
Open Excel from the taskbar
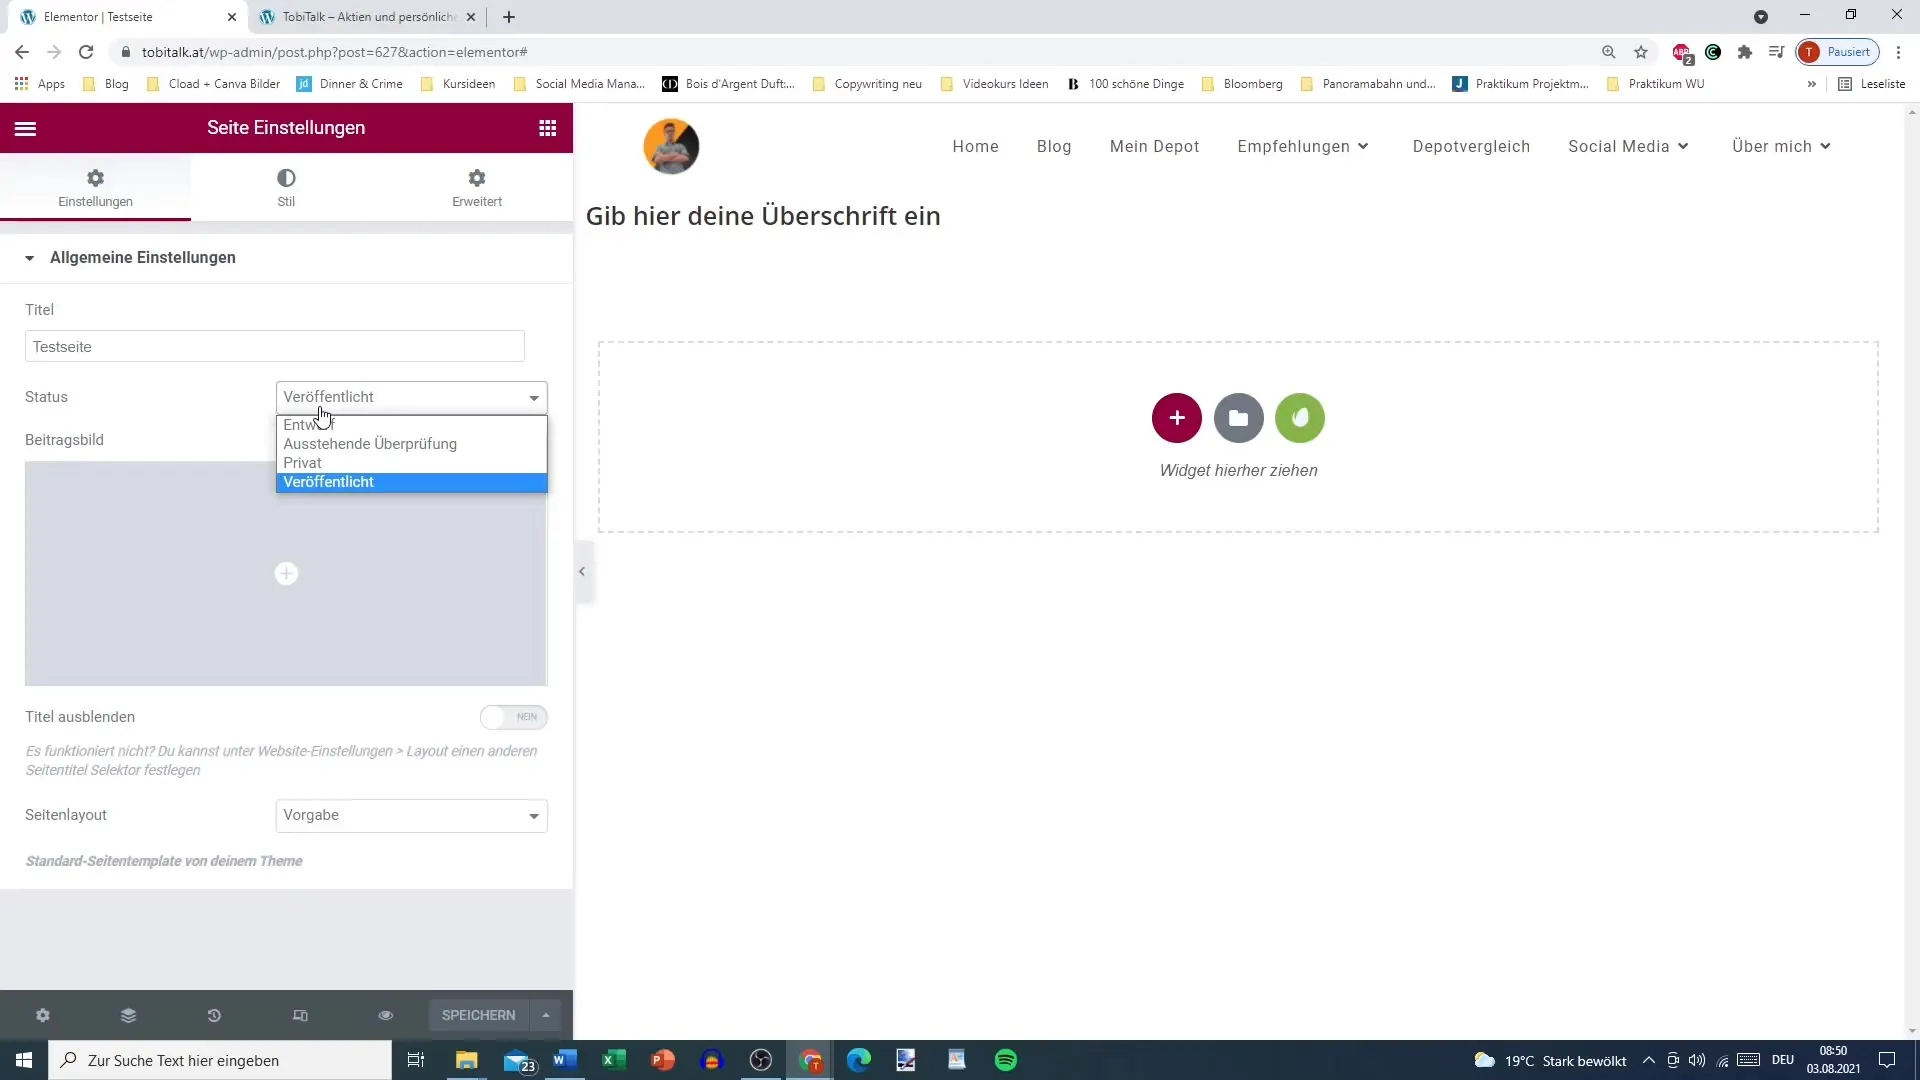614,1060
